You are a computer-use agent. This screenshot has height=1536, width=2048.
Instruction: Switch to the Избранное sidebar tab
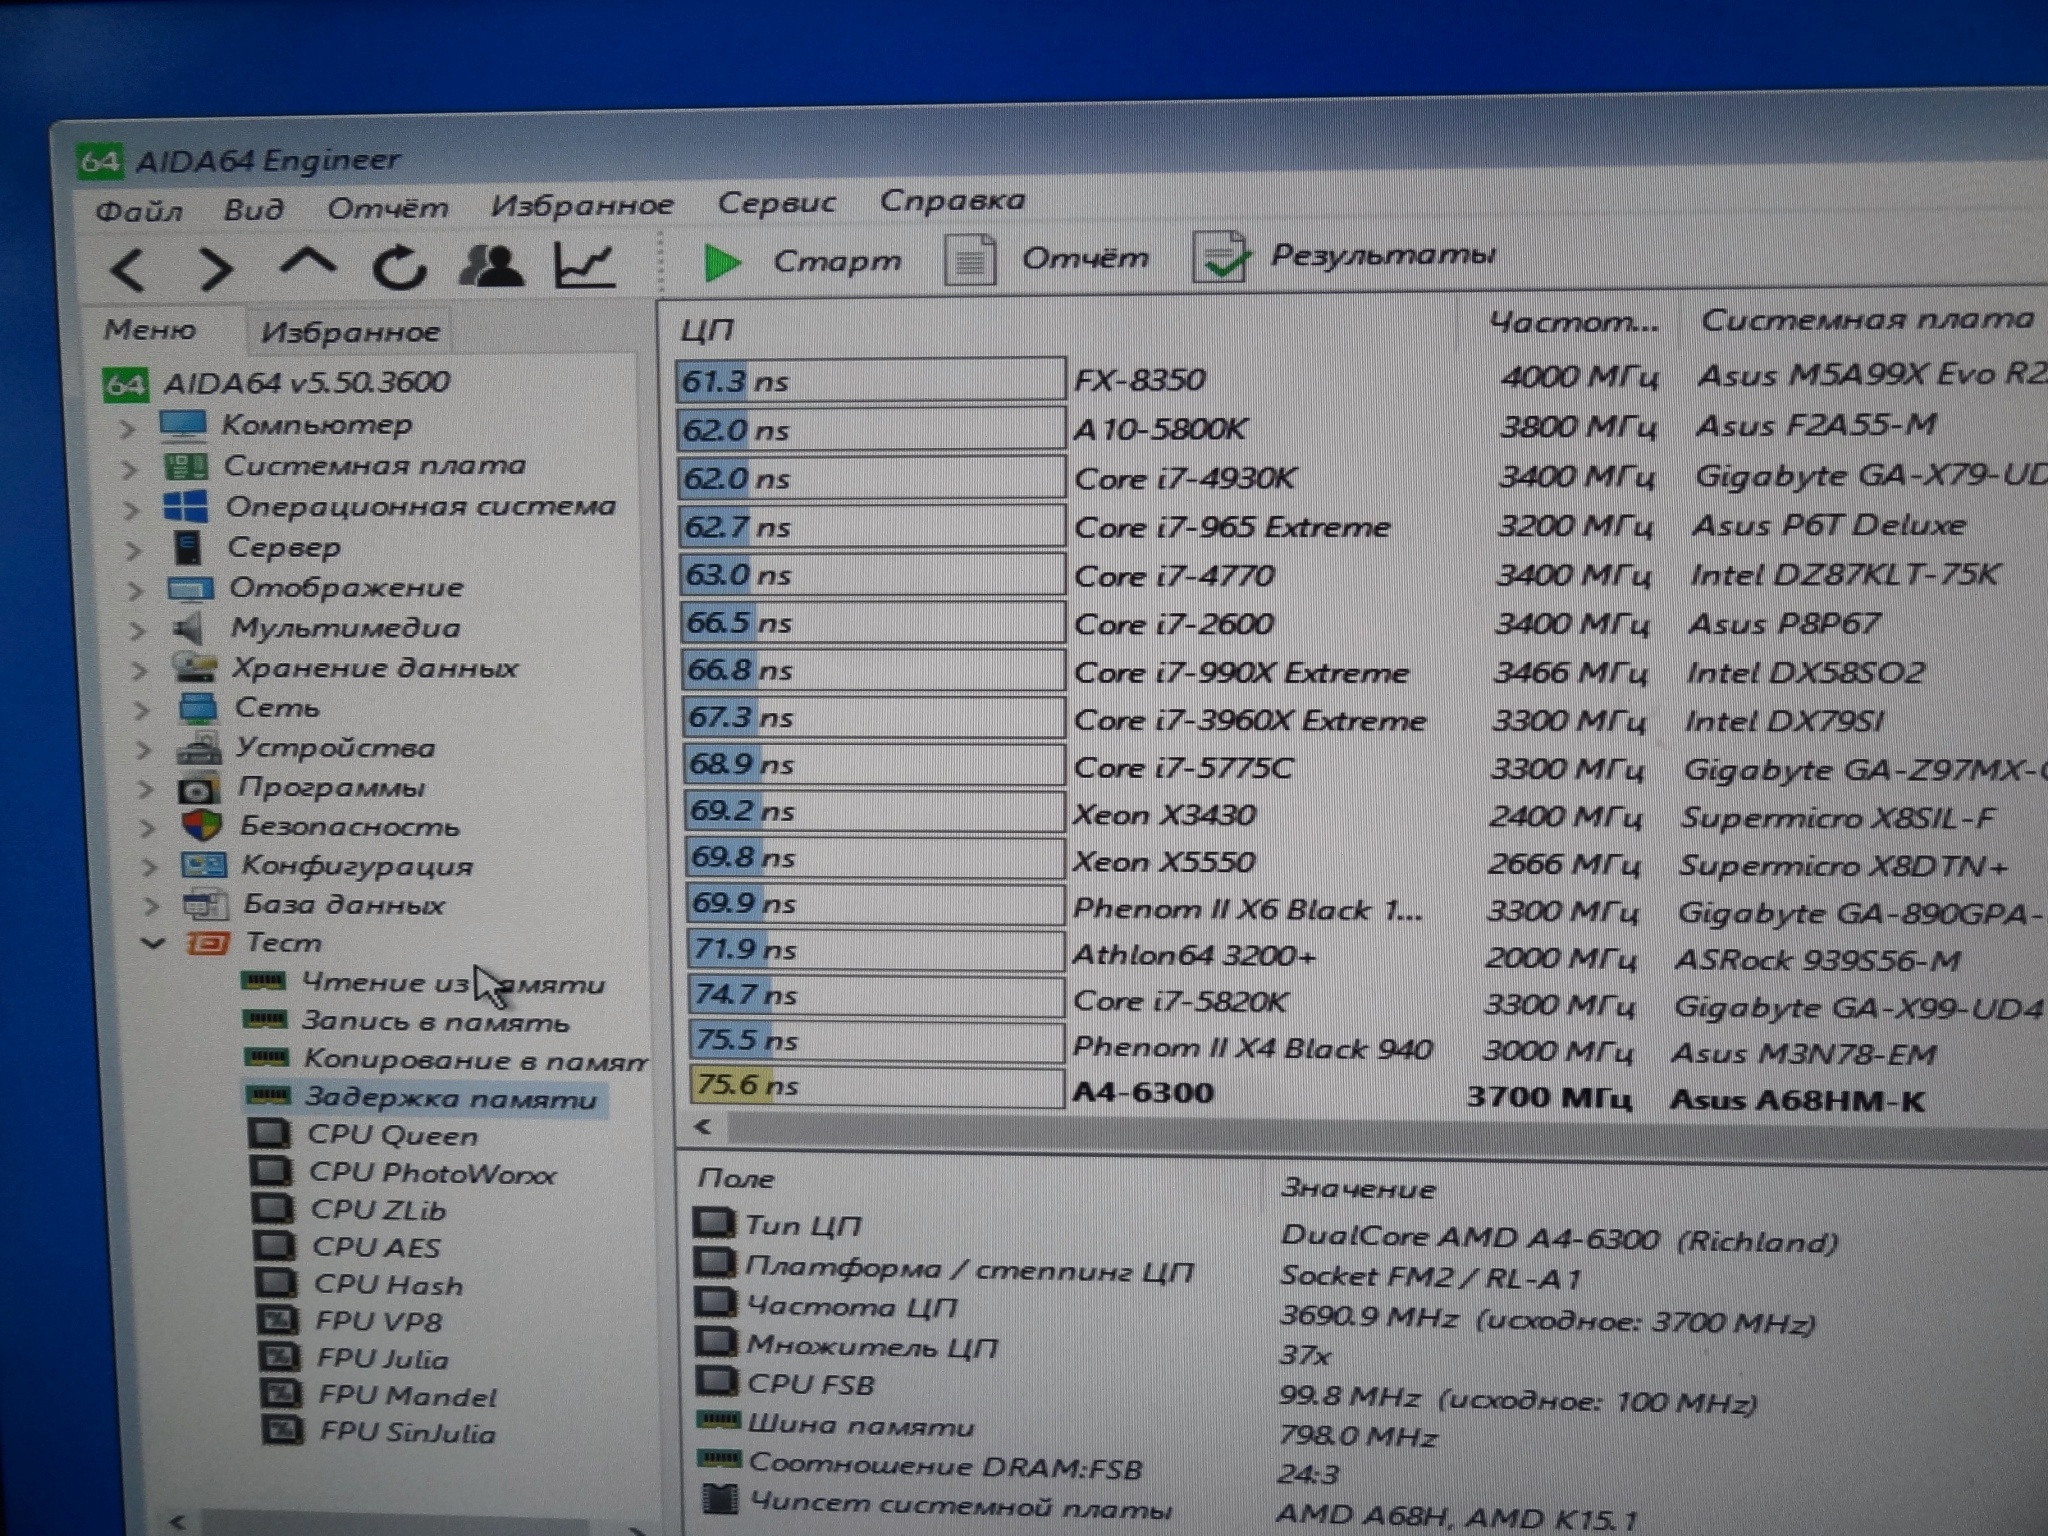349,332
